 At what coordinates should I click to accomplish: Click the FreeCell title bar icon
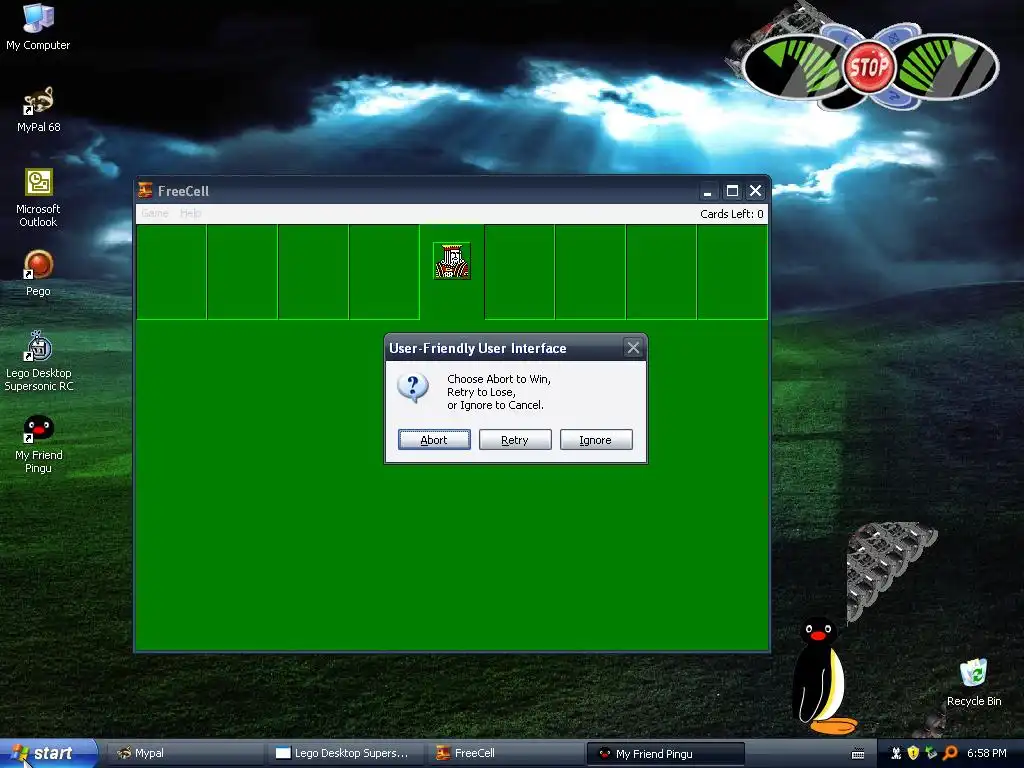(x=146, y=191)
